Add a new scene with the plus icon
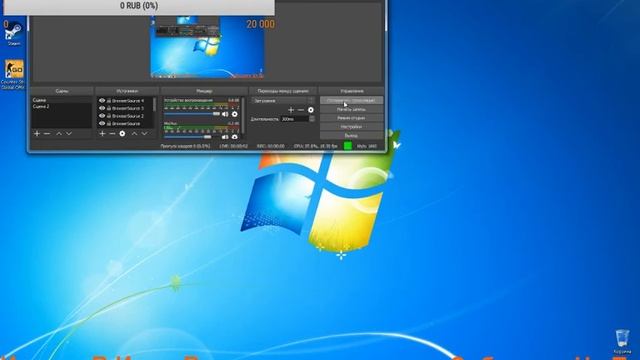Viewport: 640px width, 360px height. pyautogui.click(x=37, y=133)
